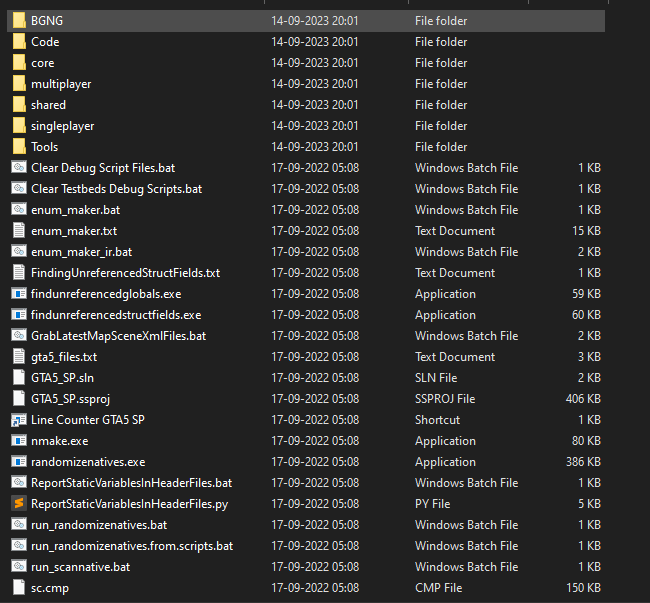Click the findunreferencedglobals.exe application icon

pos(19,293)
